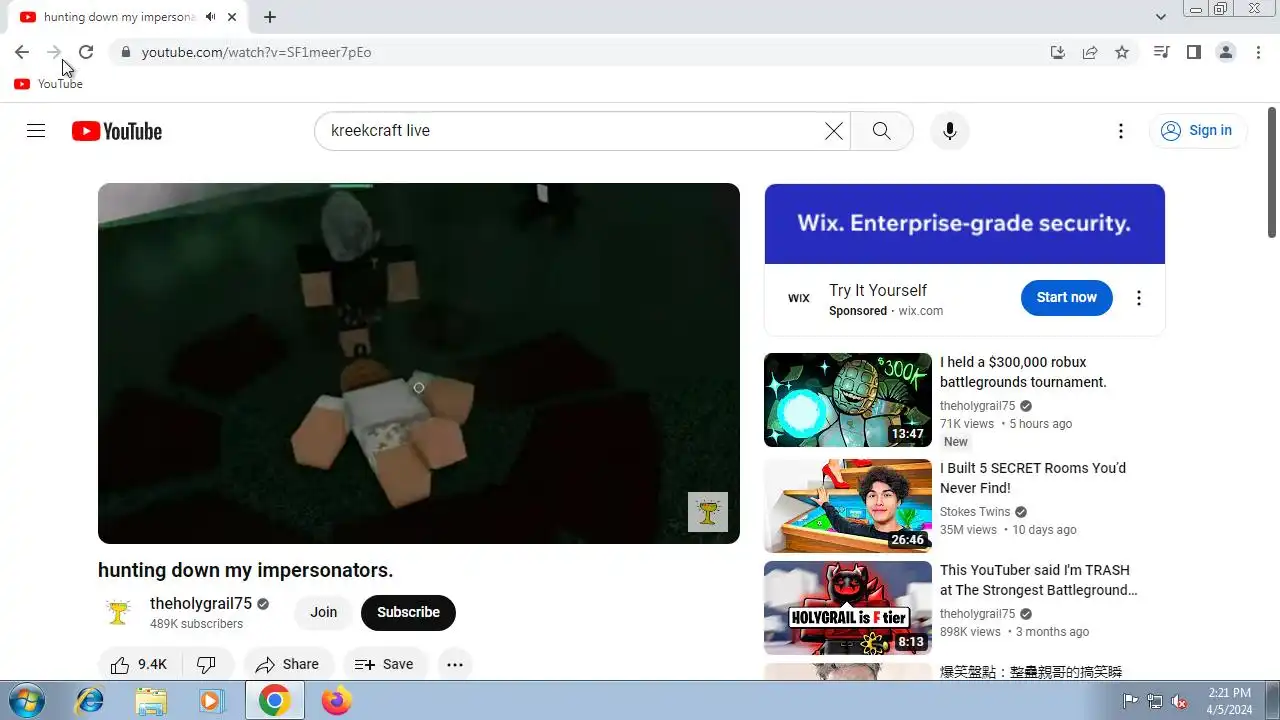Screen dimensions: 1280x720
Task: Join theholygrail75 channel membership
Action: pos(323,612)
